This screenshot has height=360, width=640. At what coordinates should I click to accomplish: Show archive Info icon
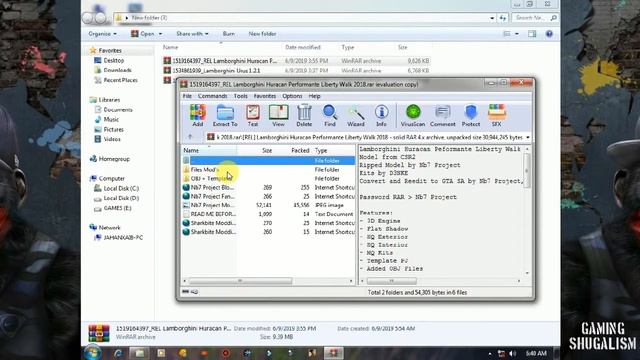click(381, 115)
